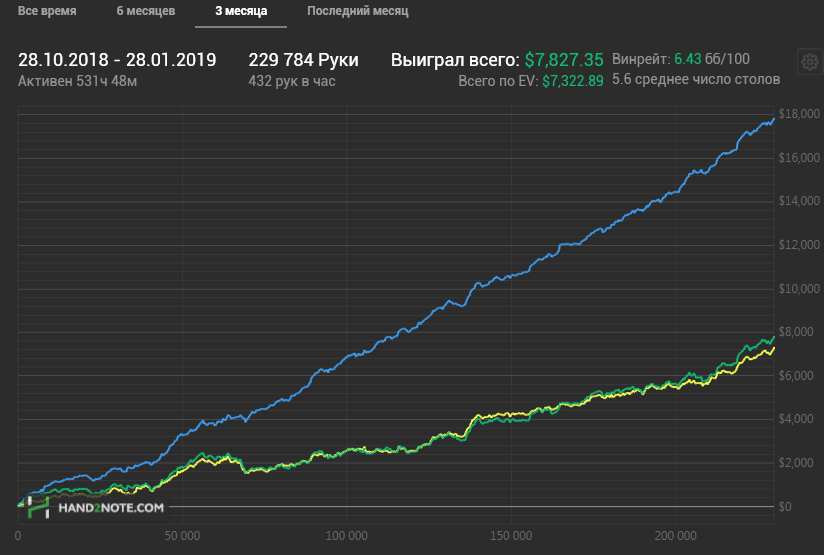Click the '200 000' x-axis label
This screenshot has height=555, width=824.
676,536
